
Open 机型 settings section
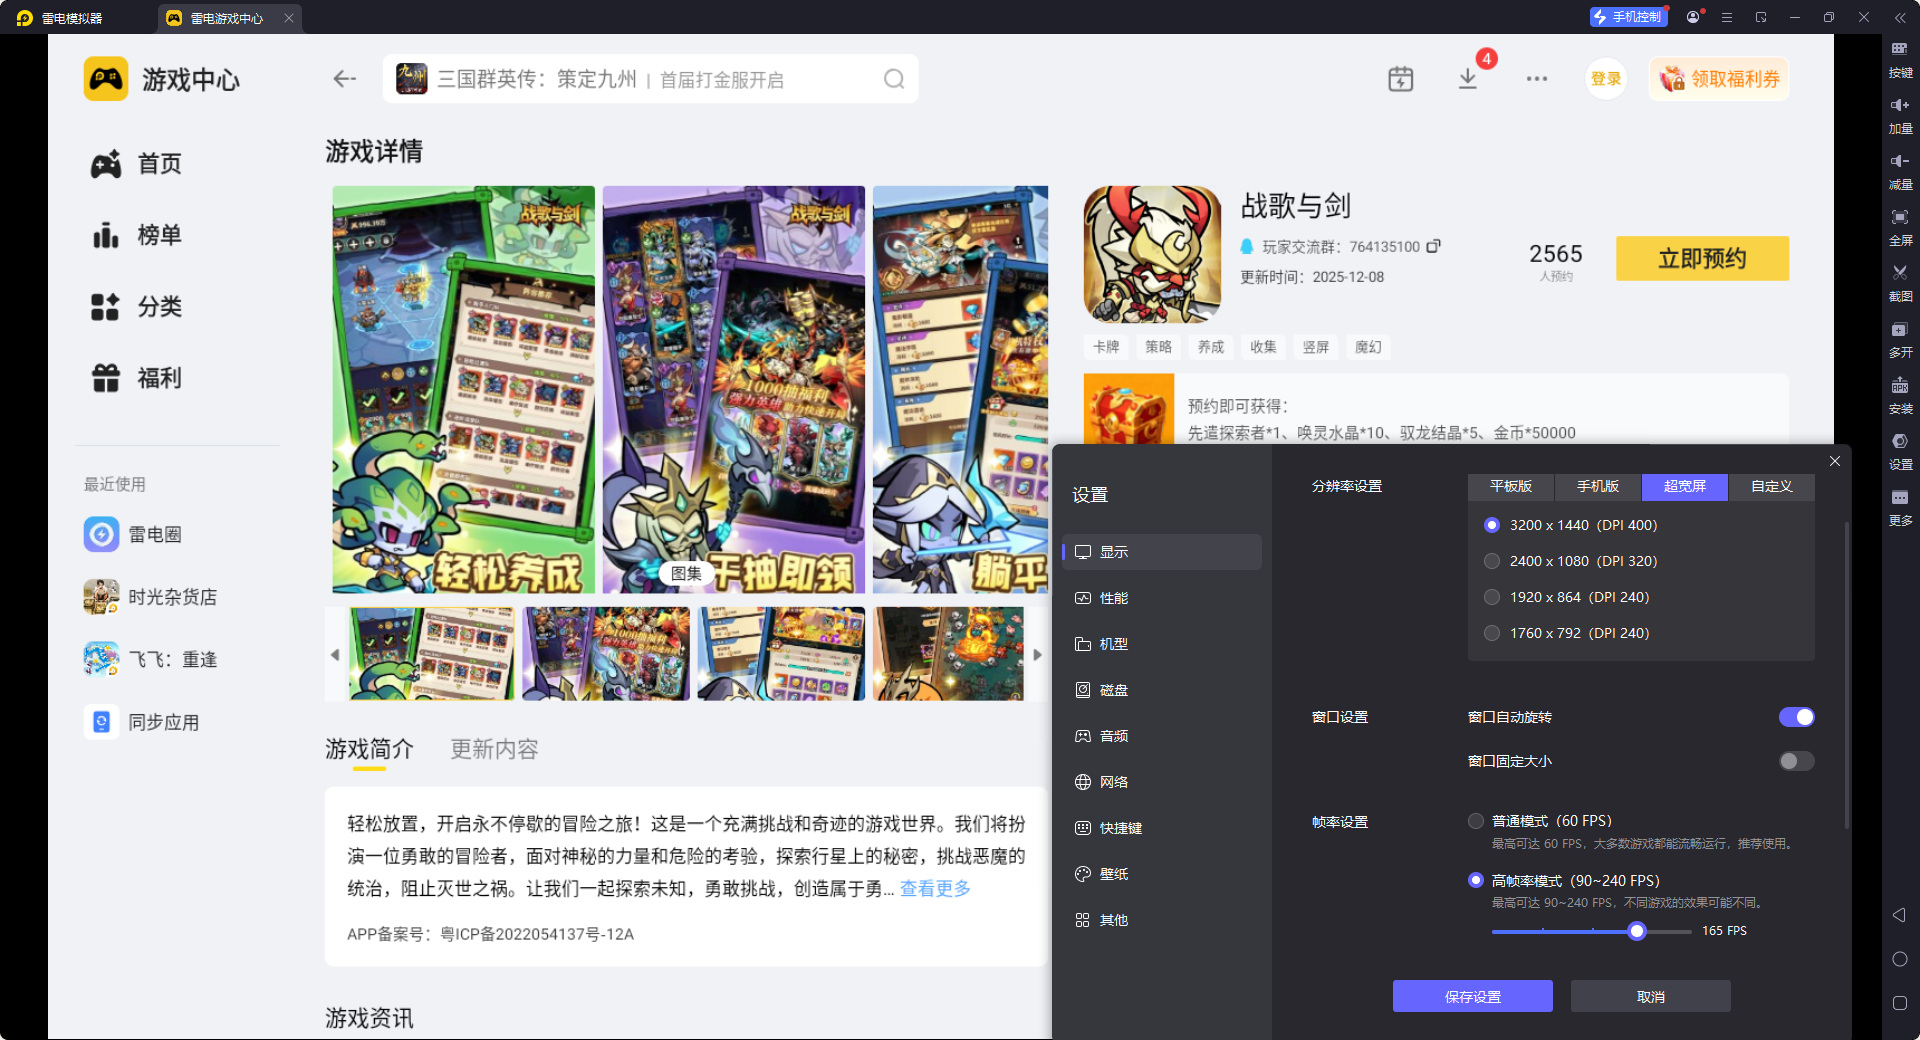tap(1162, 644)
